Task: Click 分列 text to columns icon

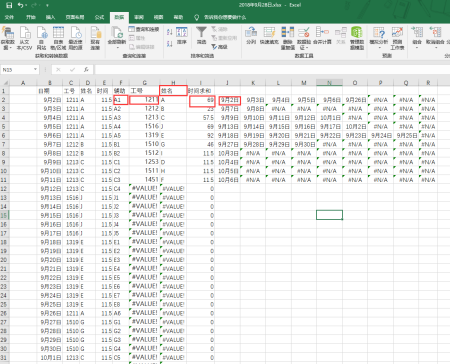Action: point(251,36)
